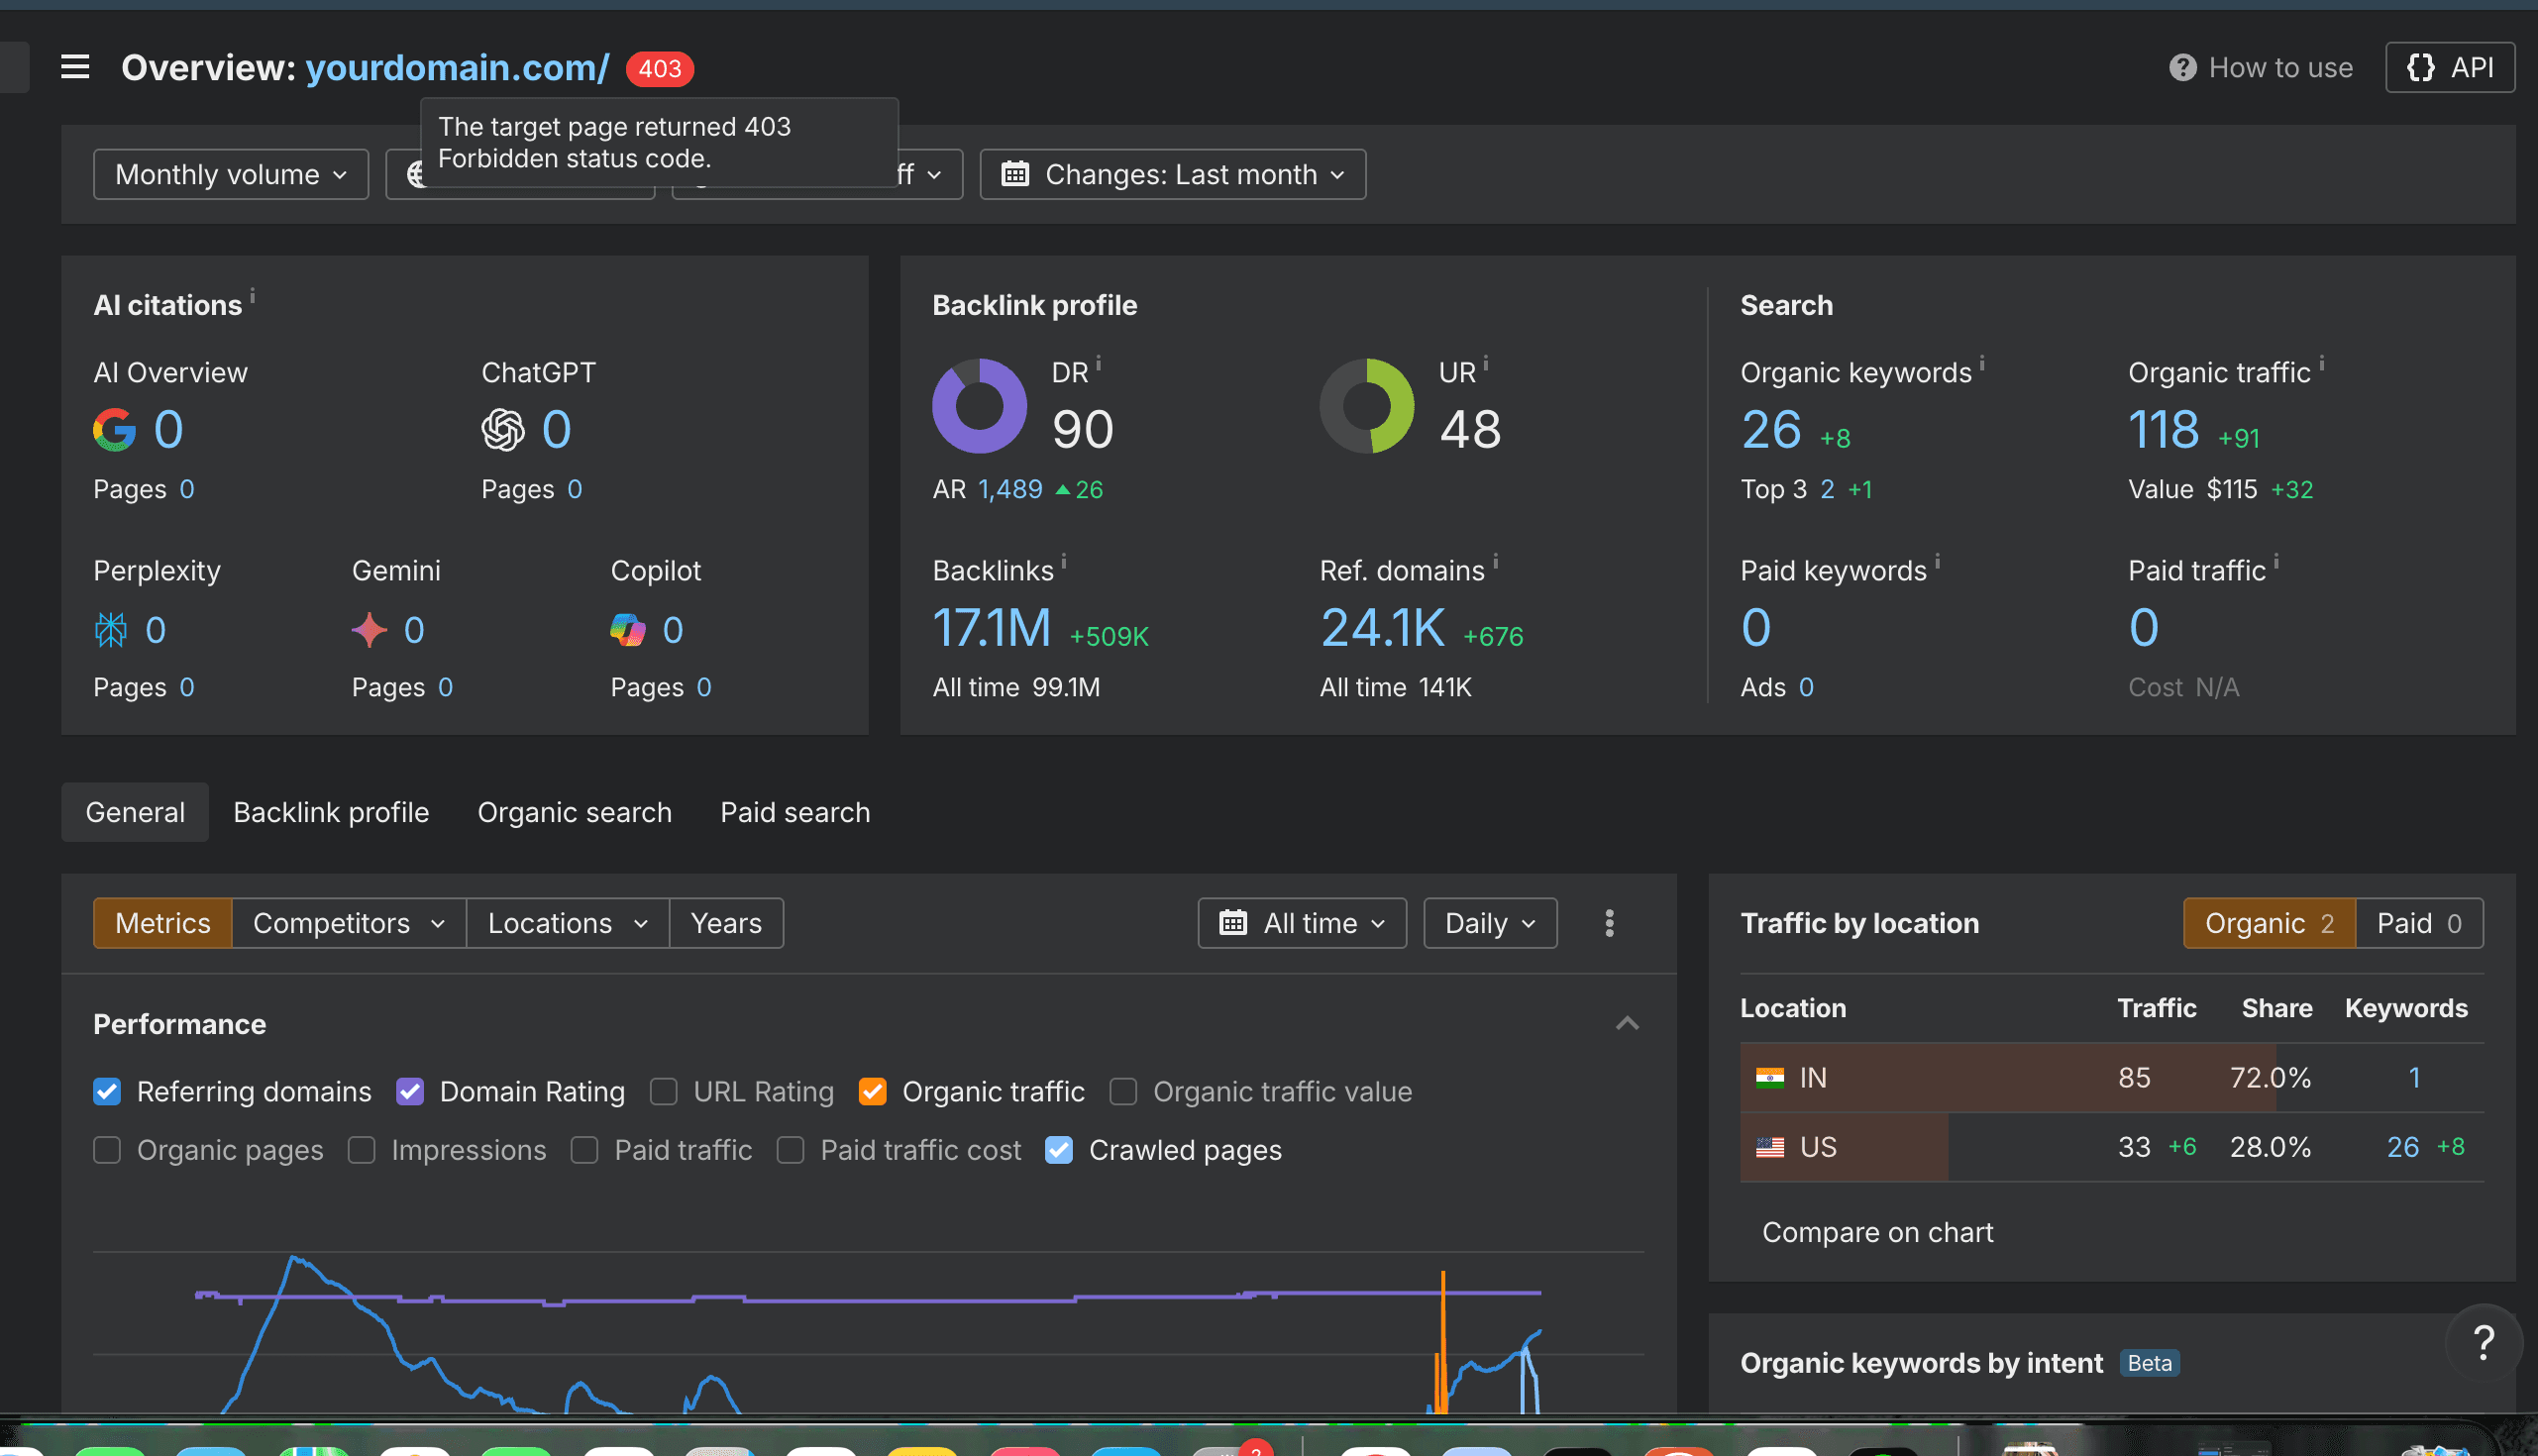The height and width of the screenshot is (1456, 2538).
Task: Uncheck the Referring domains checkbox
Action: coord(107,1092)
